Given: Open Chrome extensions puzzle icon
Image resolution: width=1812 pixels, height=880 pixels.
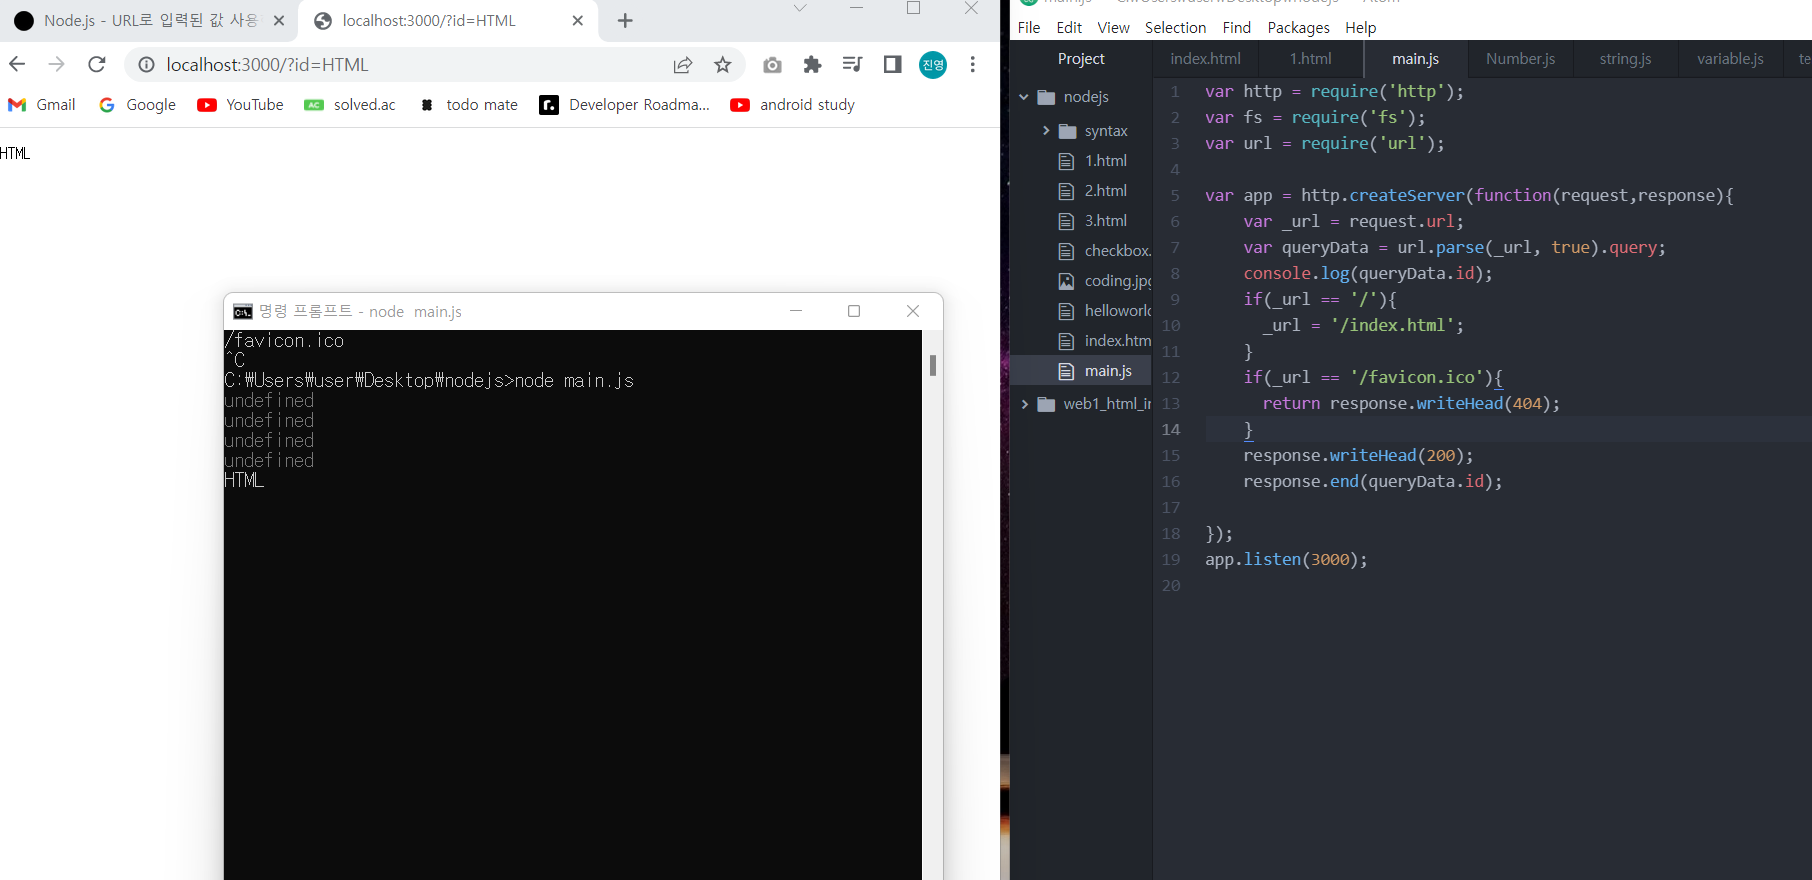Looking at the screenshot, I should click(x=812, y=65).
